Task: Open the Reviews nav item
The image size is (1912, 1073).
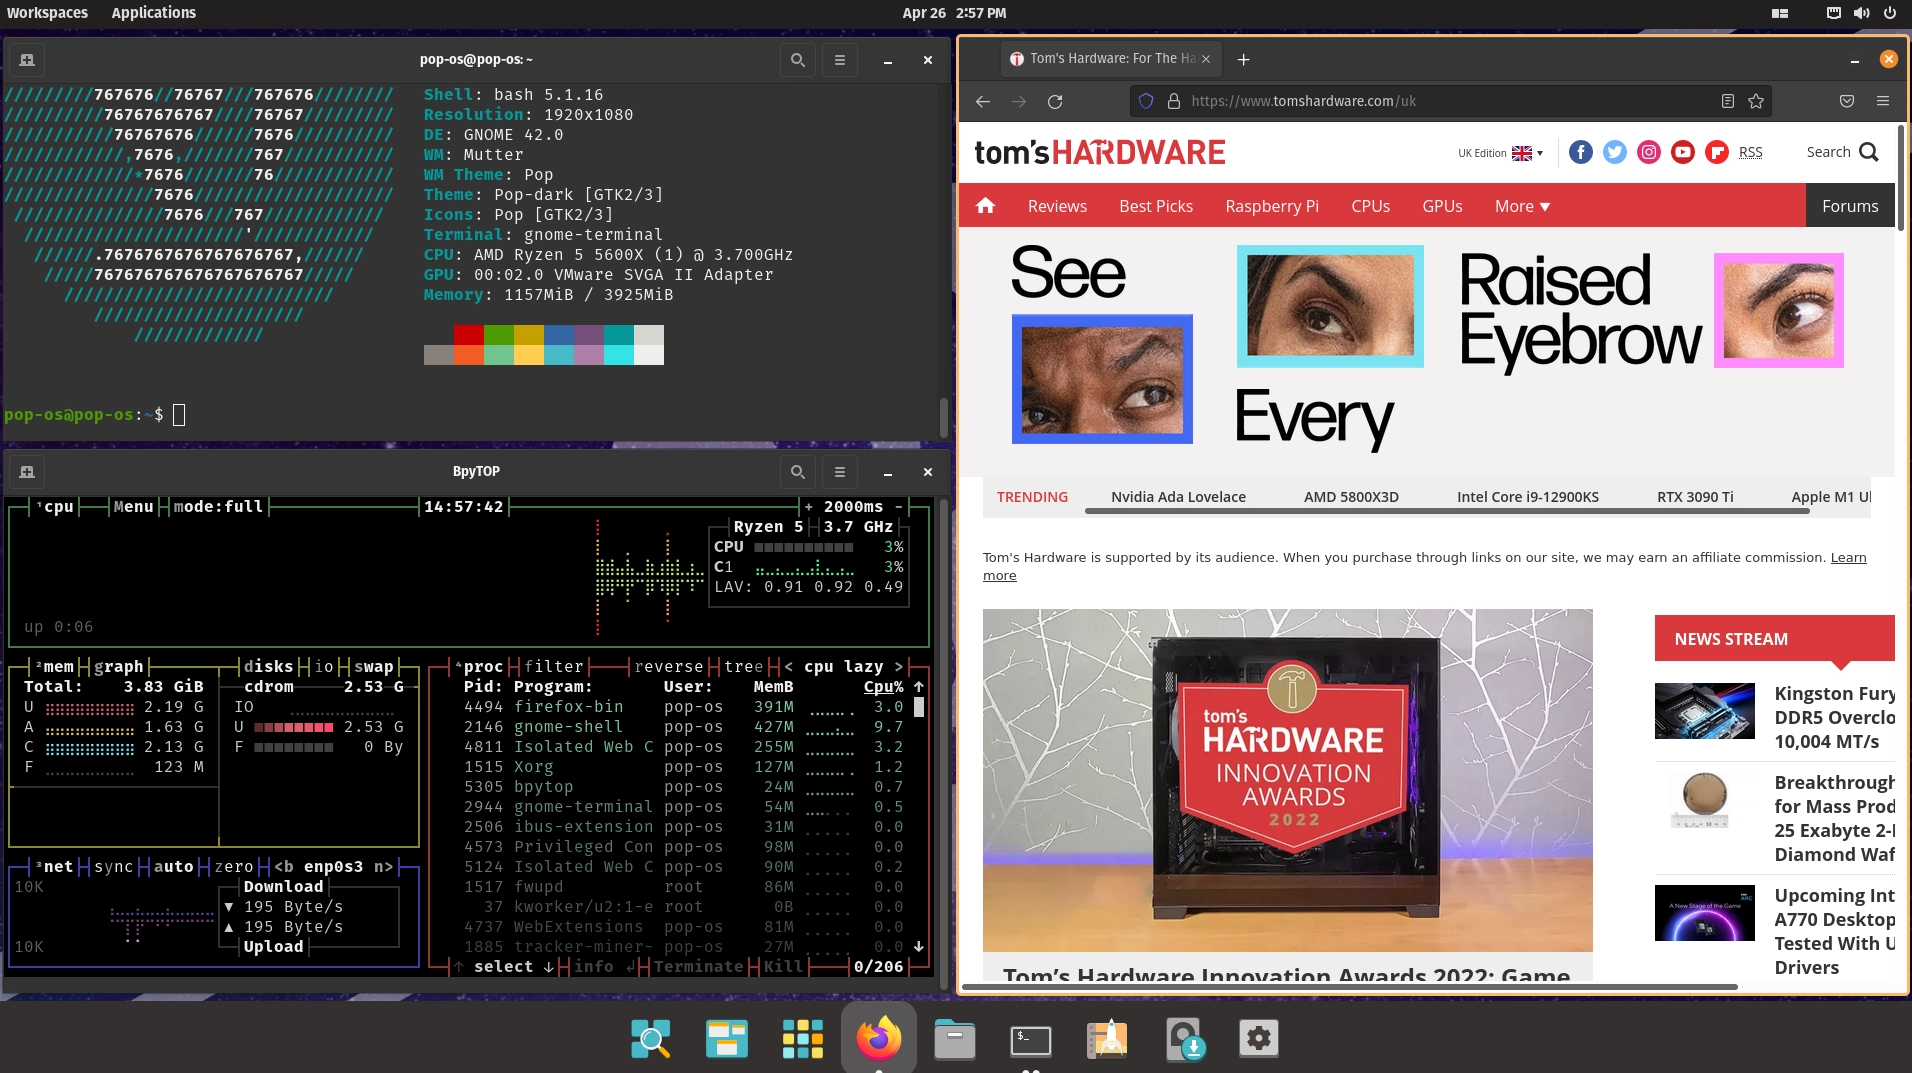Action: coord(1057,206)
